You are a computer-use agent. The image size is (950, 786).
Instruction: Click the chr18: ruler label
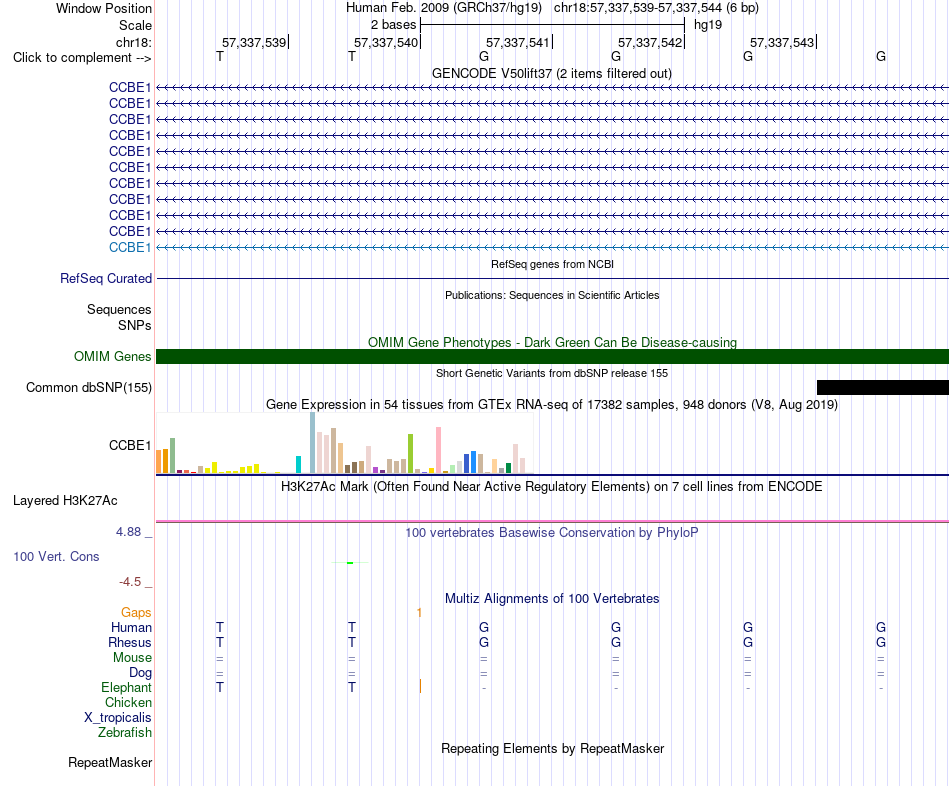point(134,42)
